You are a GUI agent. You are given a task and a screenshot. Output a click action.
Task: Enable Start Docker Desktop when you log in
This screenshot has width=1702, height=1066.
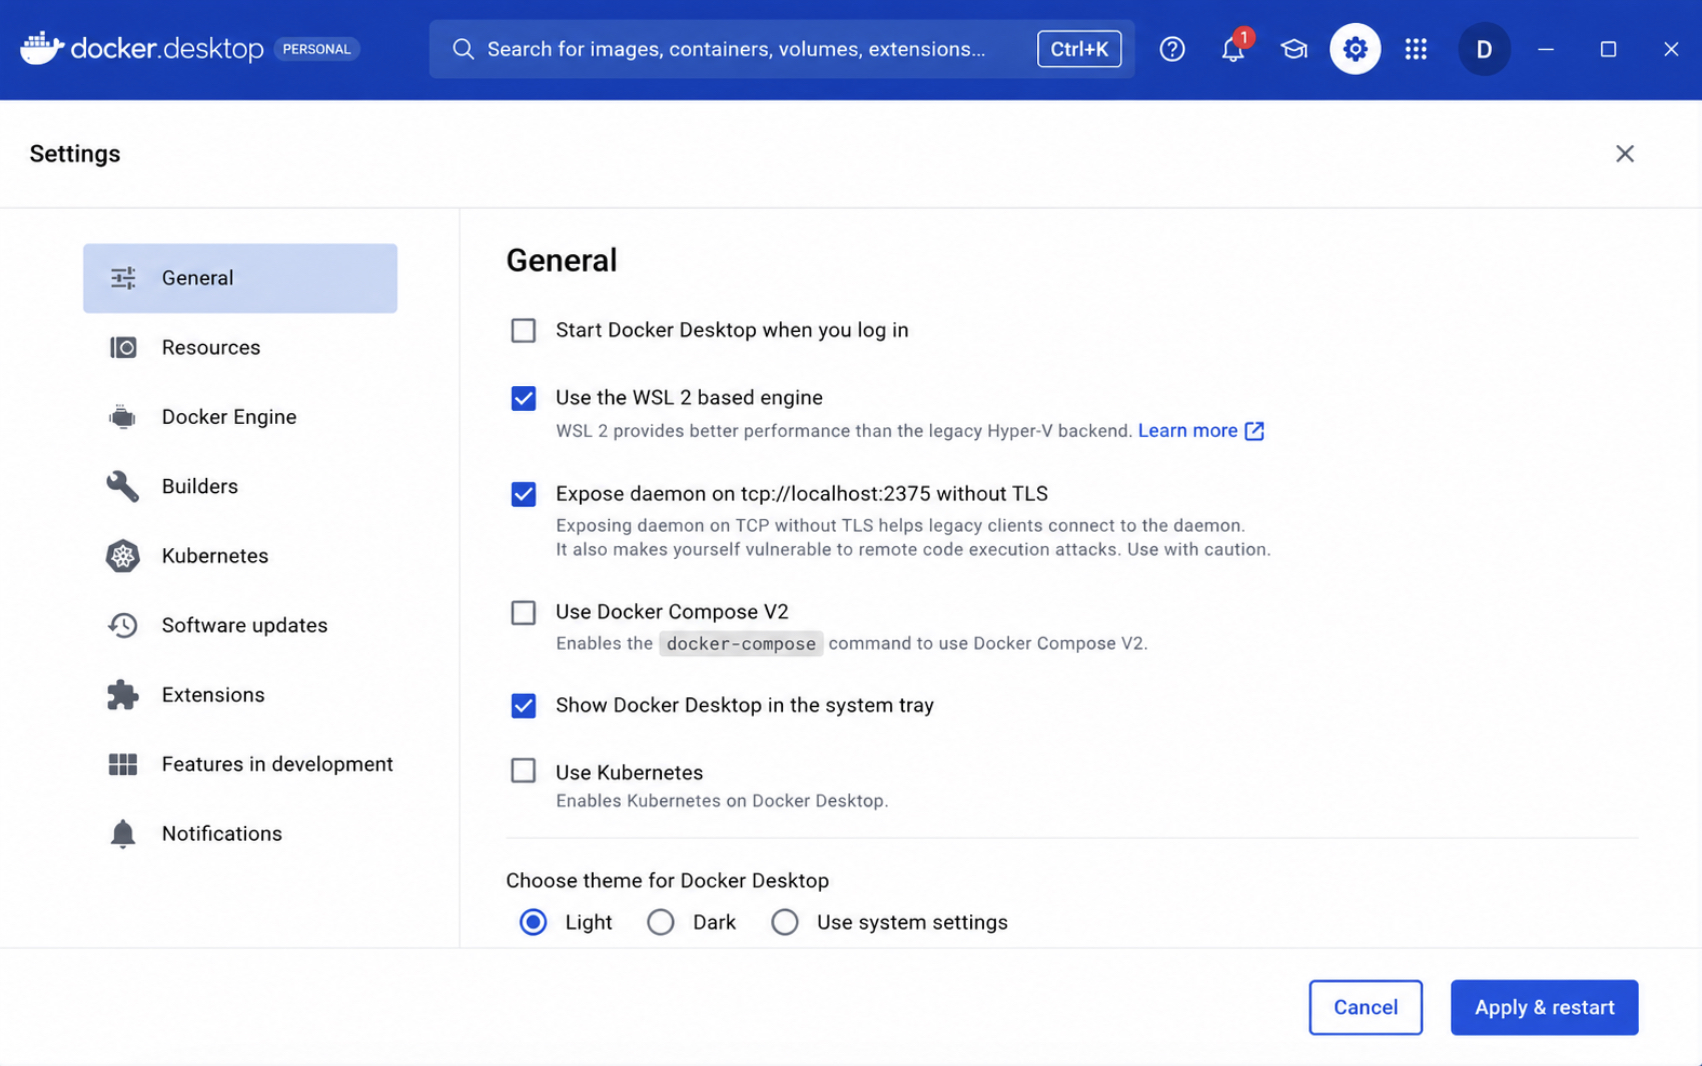tap(523, 330)
